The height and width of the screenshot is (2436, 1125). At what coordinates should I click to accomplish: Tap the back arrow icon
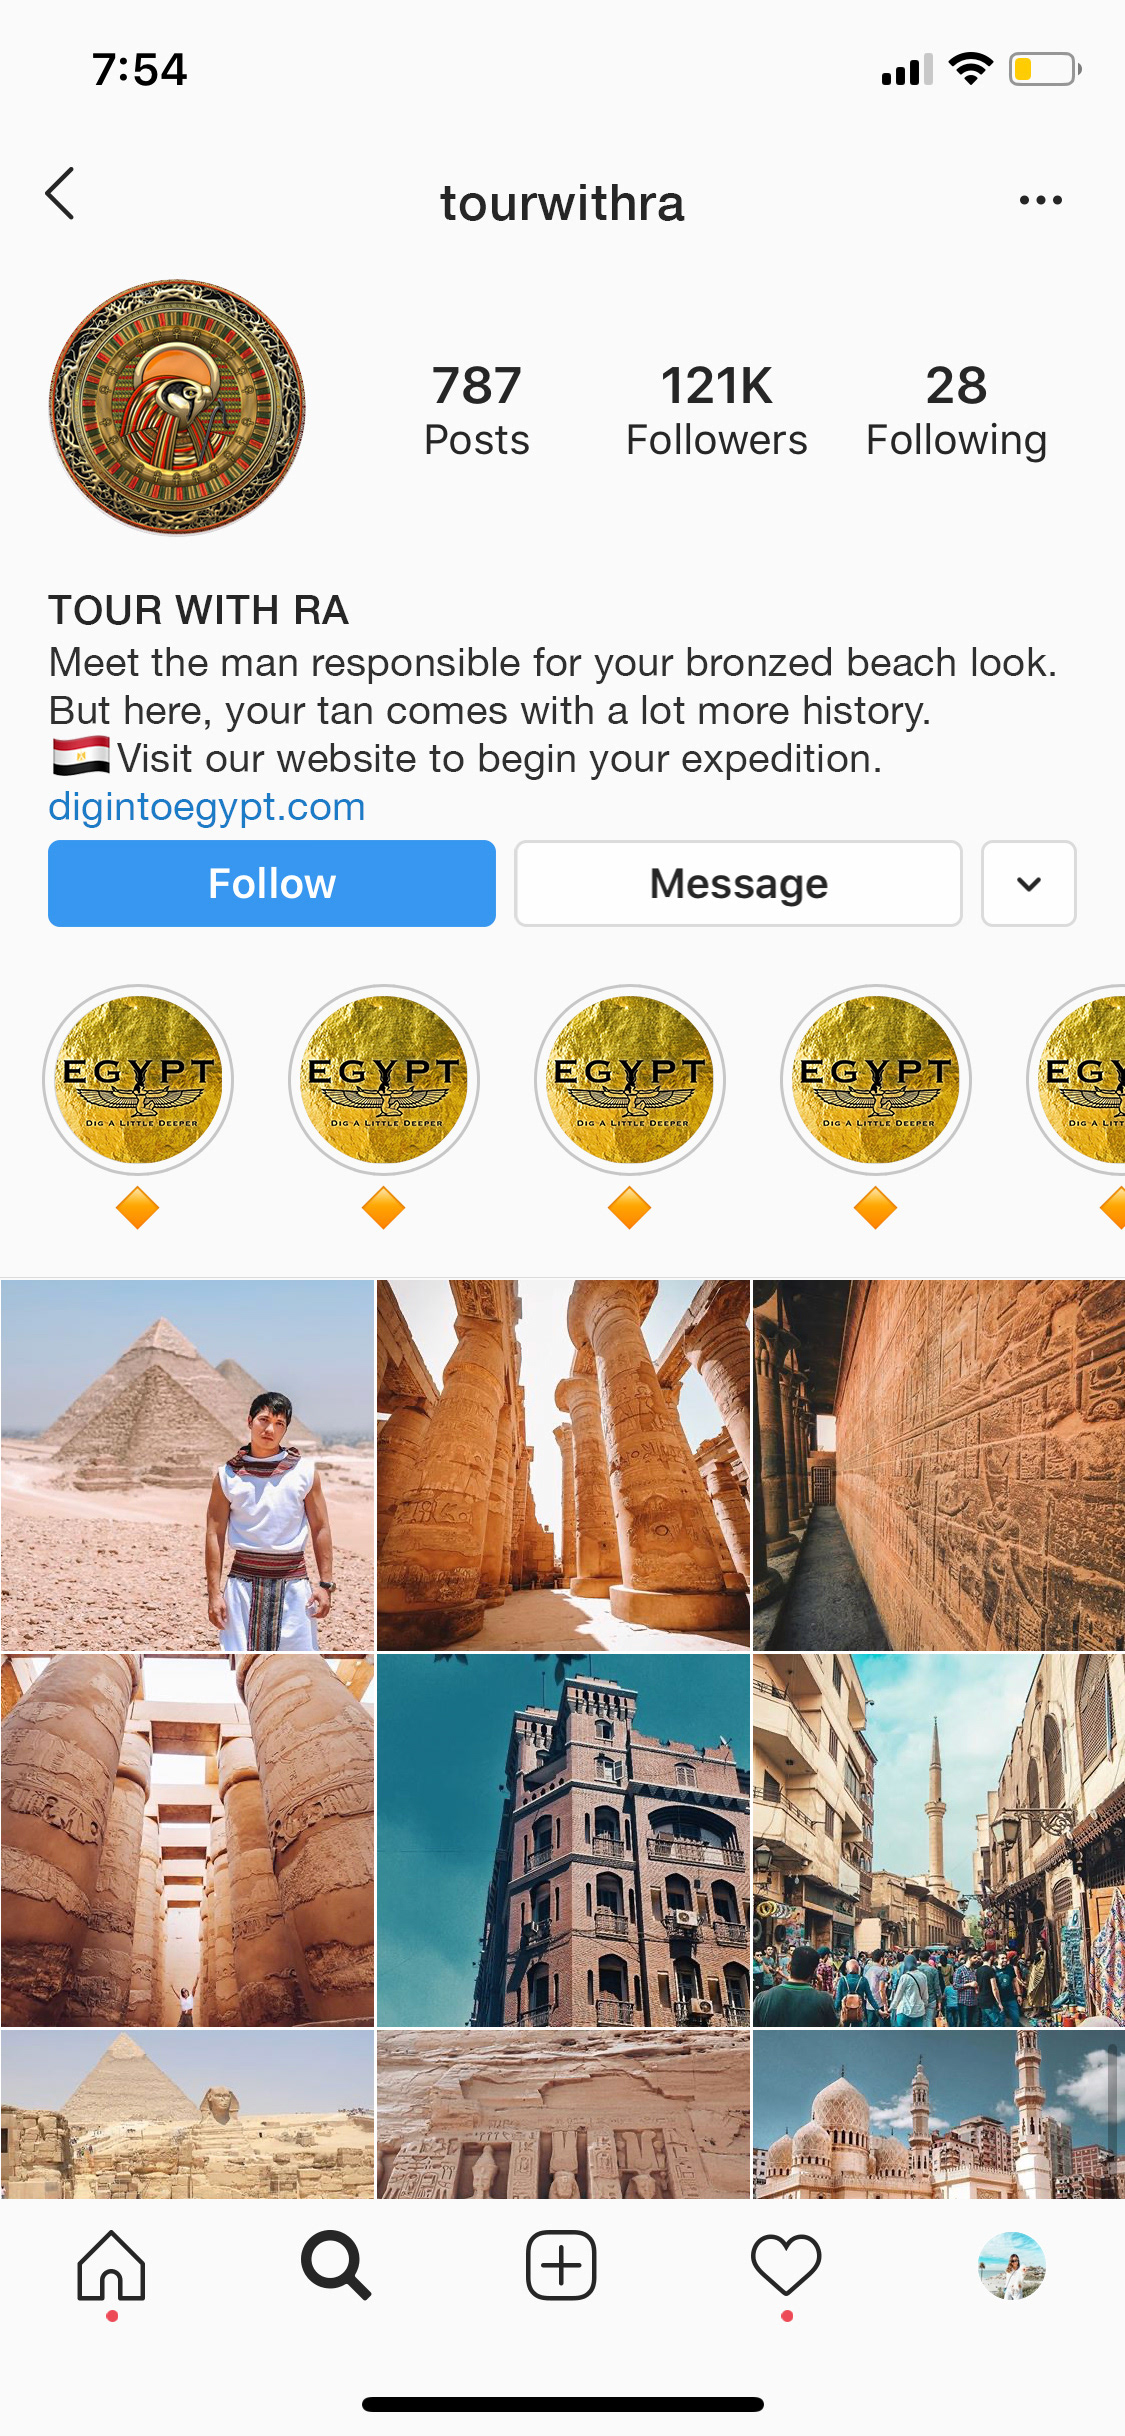pos(60,194)
